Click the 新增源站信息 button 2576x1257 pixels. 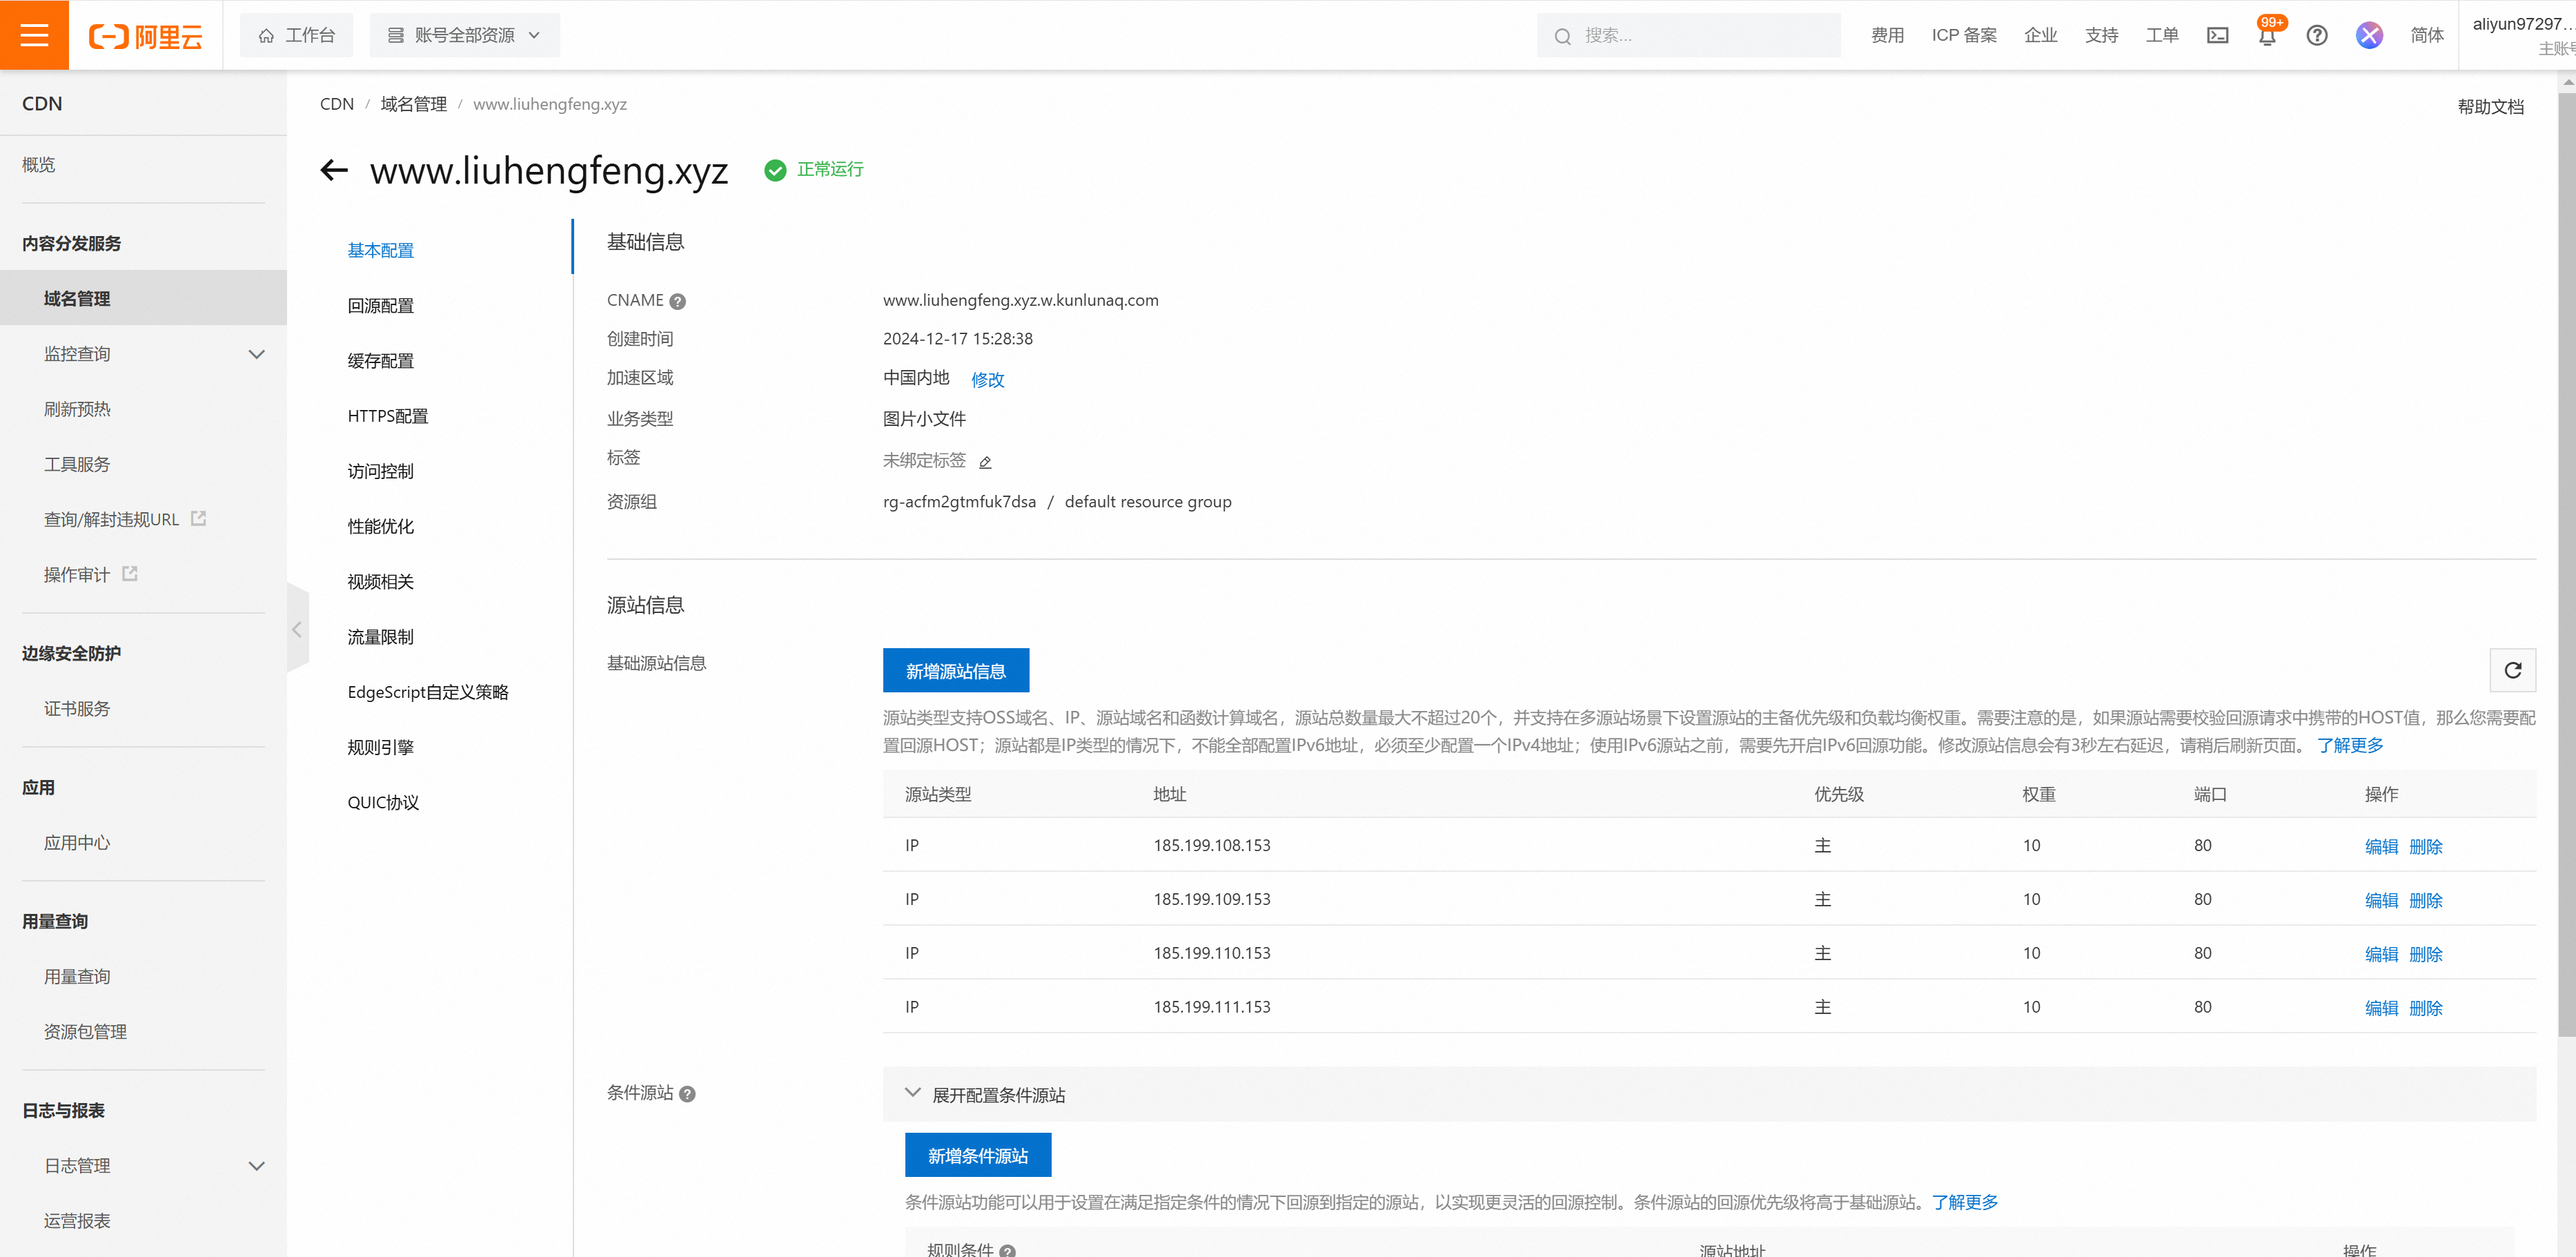(x=955, y=671)
